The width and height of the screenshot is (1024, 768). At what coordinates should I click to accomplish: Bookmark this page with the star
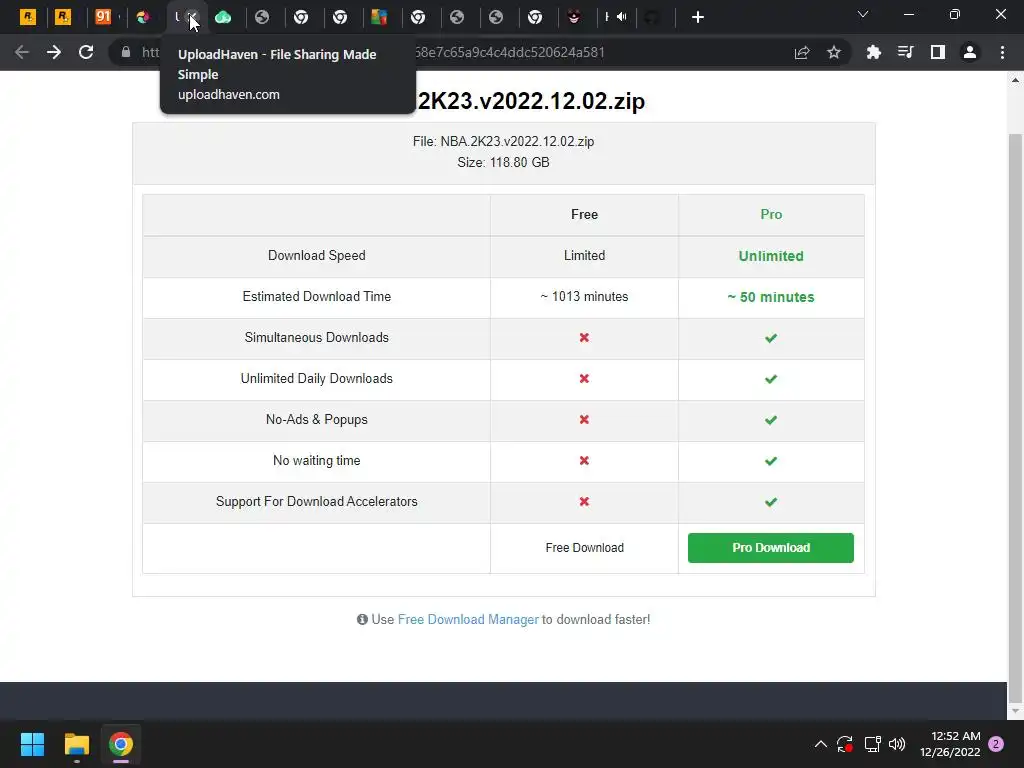click(x=834, y=52)
